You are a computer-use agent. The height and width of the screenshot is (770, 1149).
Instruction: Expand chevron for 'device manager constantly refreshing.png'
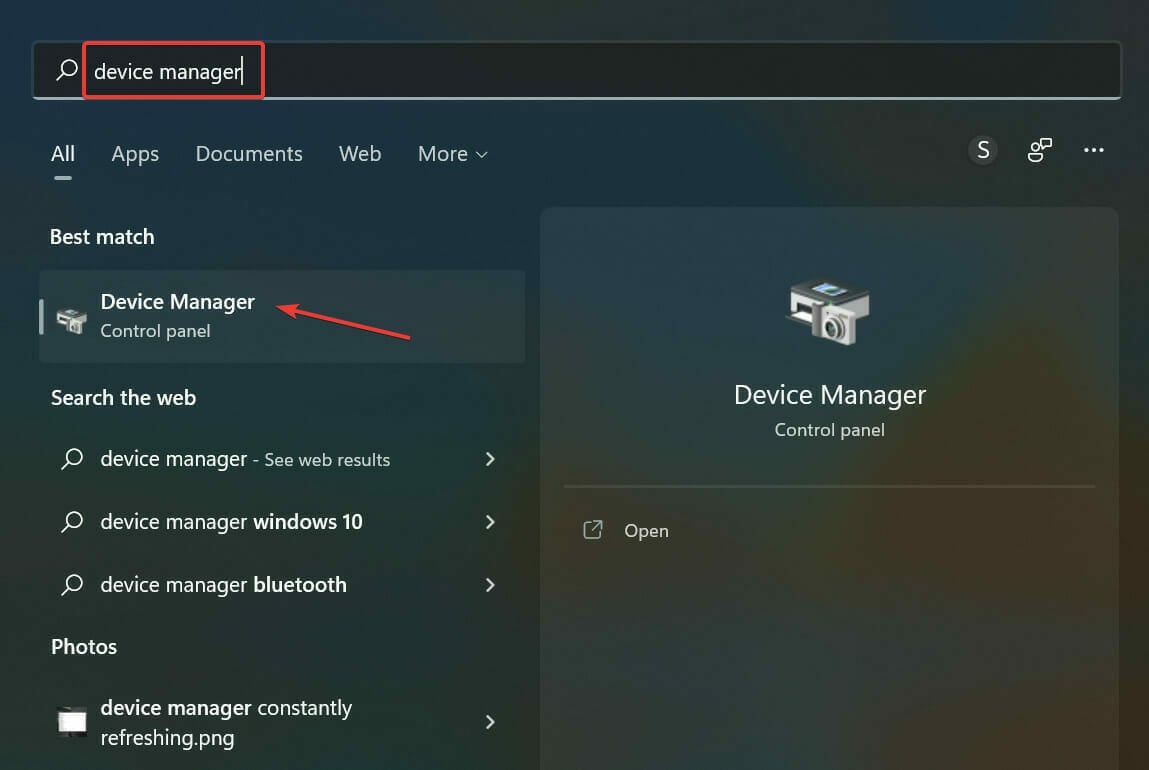pyautogui.click(x=490, y=721)
